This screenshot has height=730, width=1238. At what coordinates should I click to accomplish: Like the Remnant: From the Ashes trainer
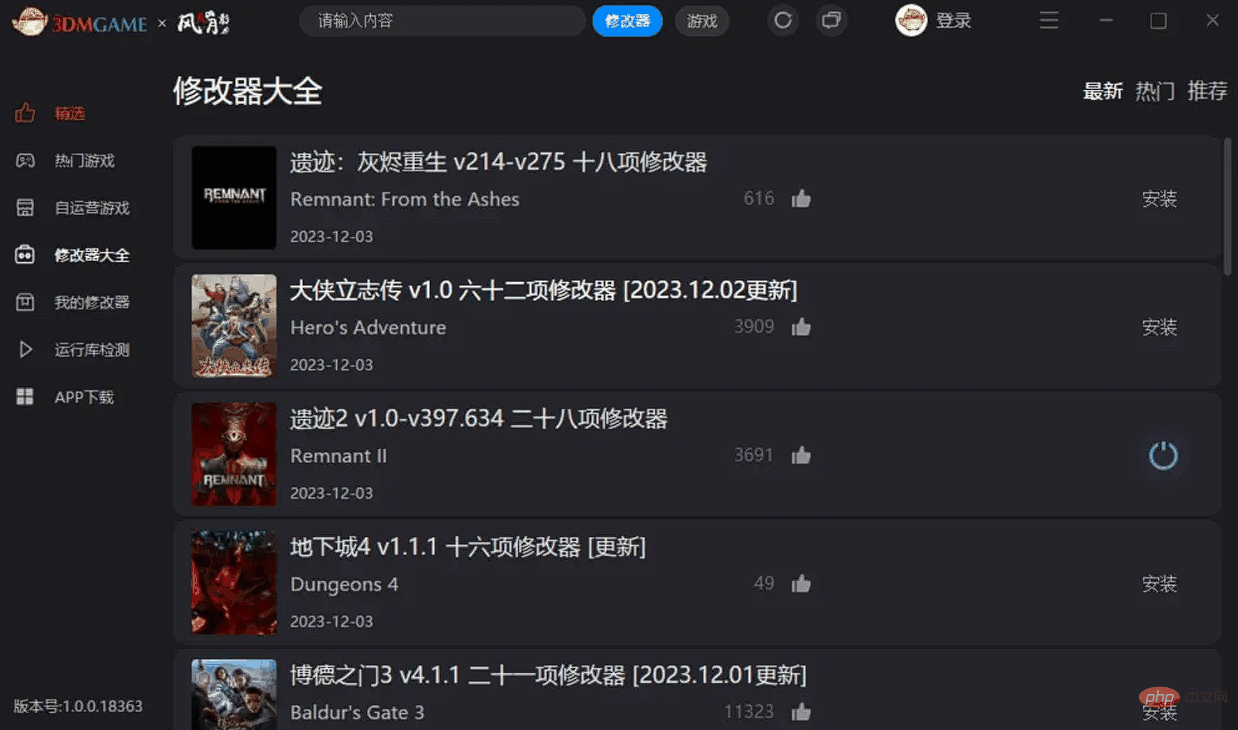pyautogui.click(x=801, y=199)
